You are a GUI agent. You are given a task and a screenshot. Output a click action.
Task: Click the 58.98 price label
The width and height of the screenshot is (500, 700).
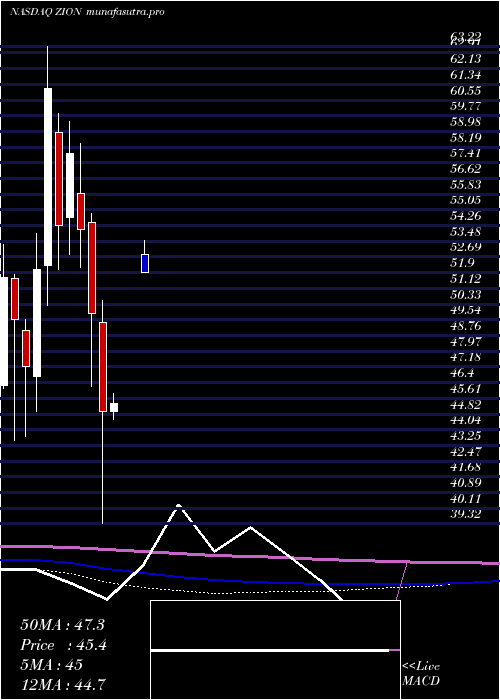(x=466, y=122)
